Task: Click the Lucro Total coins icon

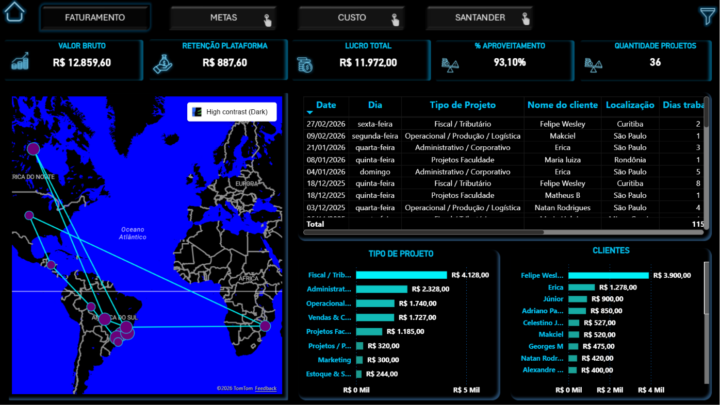Action: [304, 65]
